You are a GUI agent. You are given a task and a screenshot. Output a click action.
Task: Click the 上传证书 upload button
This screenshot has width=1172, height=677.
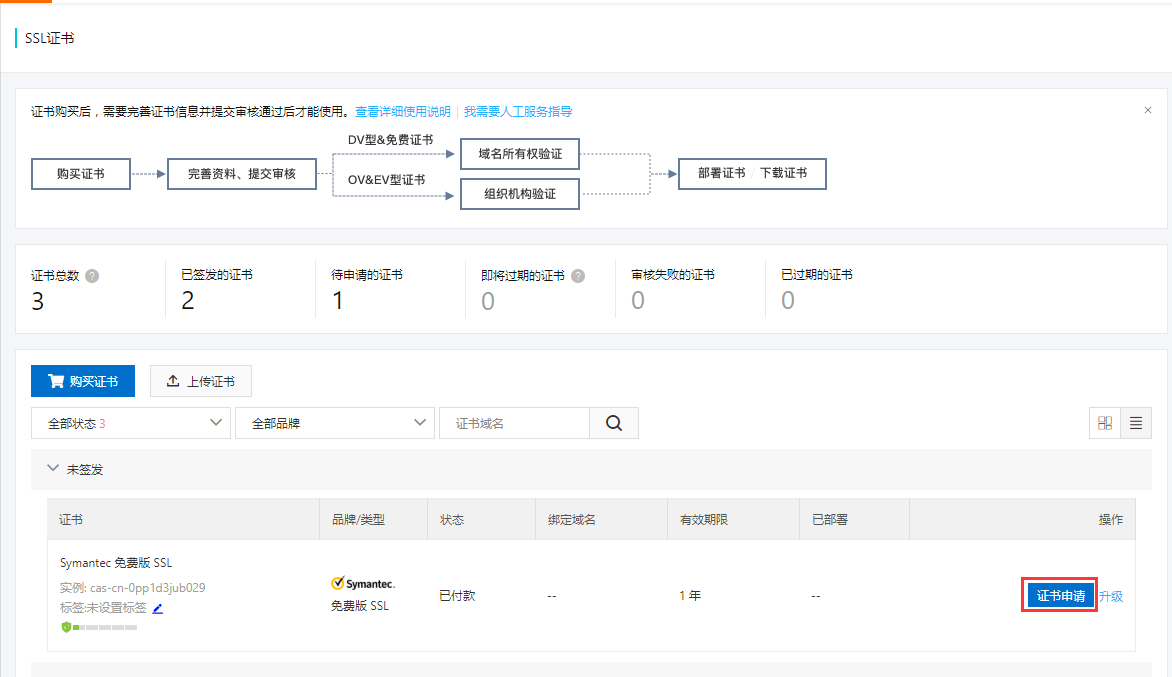point(200,381)
